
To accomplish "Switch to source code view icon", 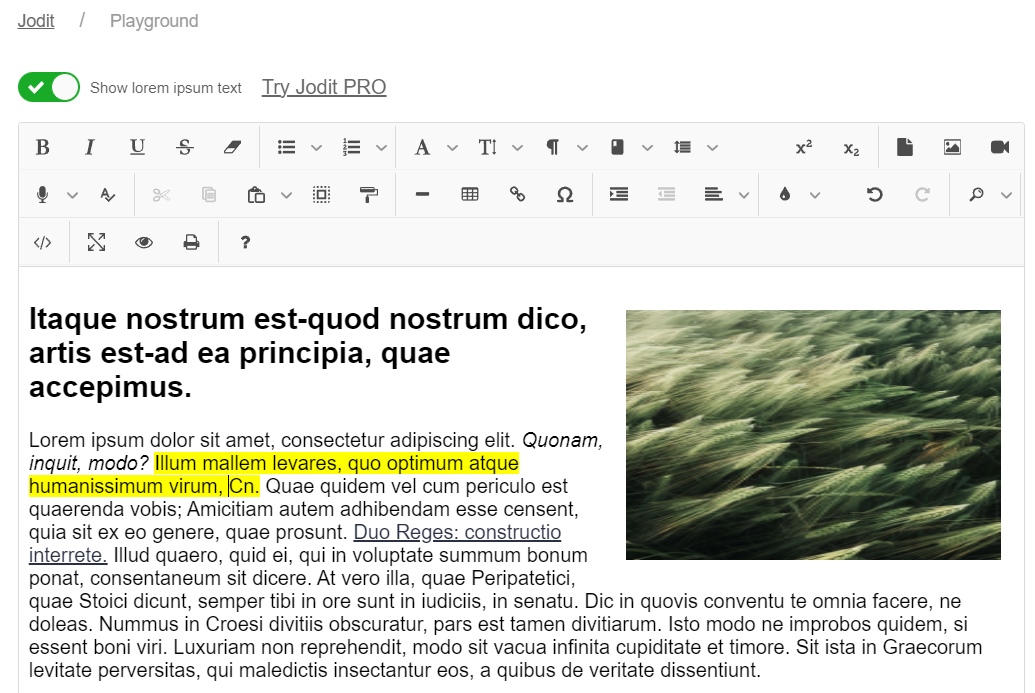I will point(42,242).
